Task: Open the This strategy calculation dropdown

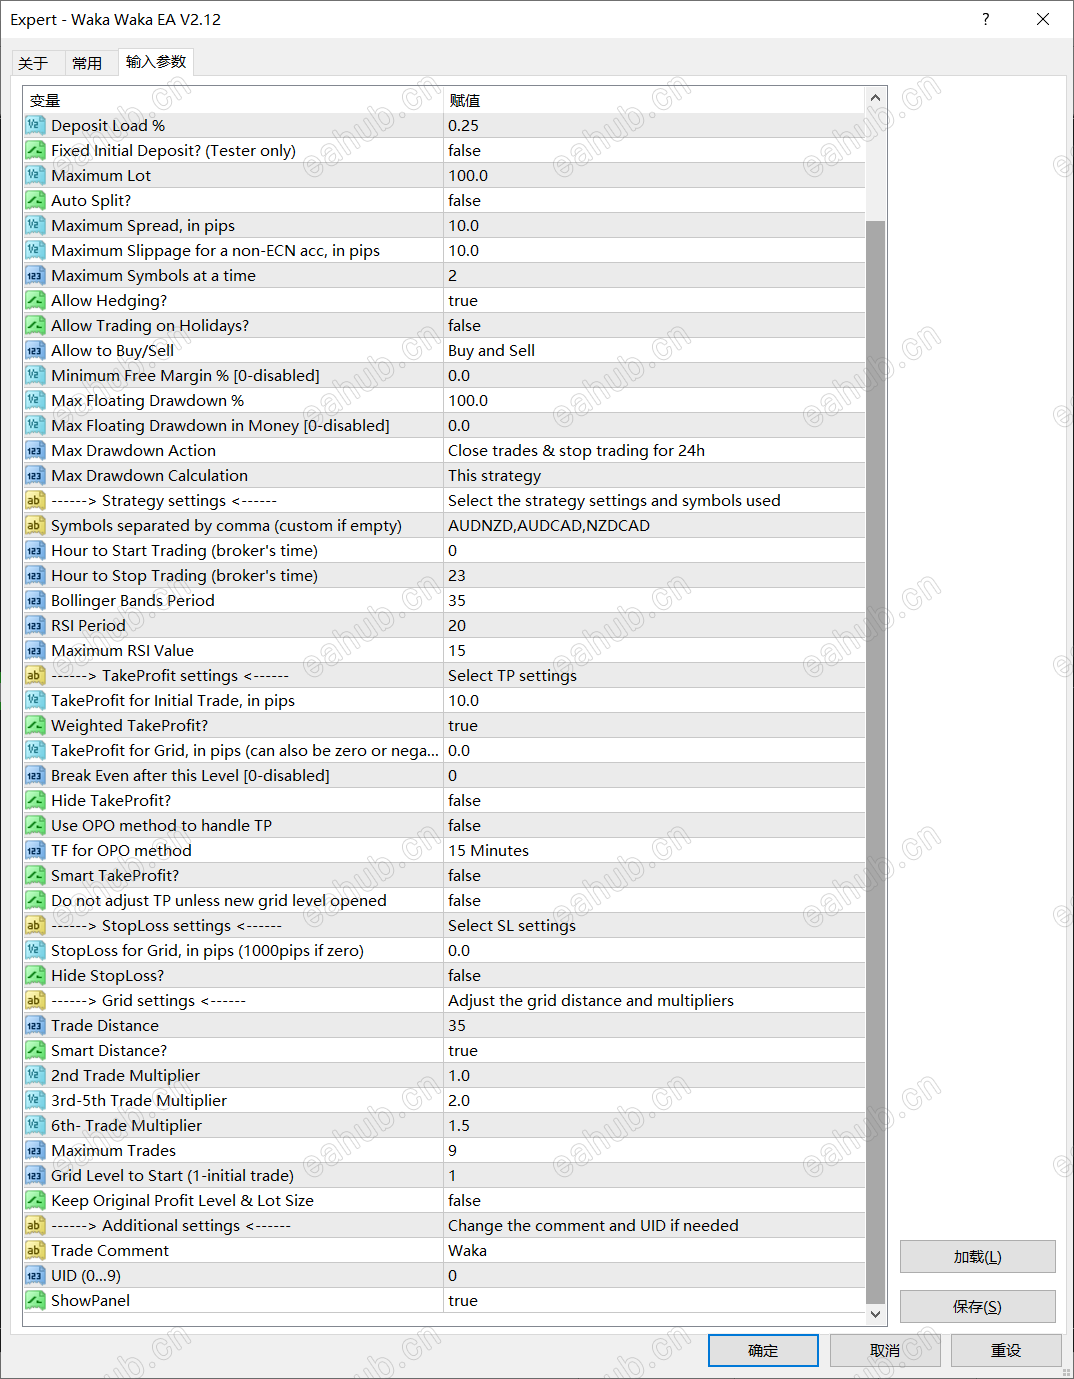Action: pyautogui.click(x=654, y=475)
